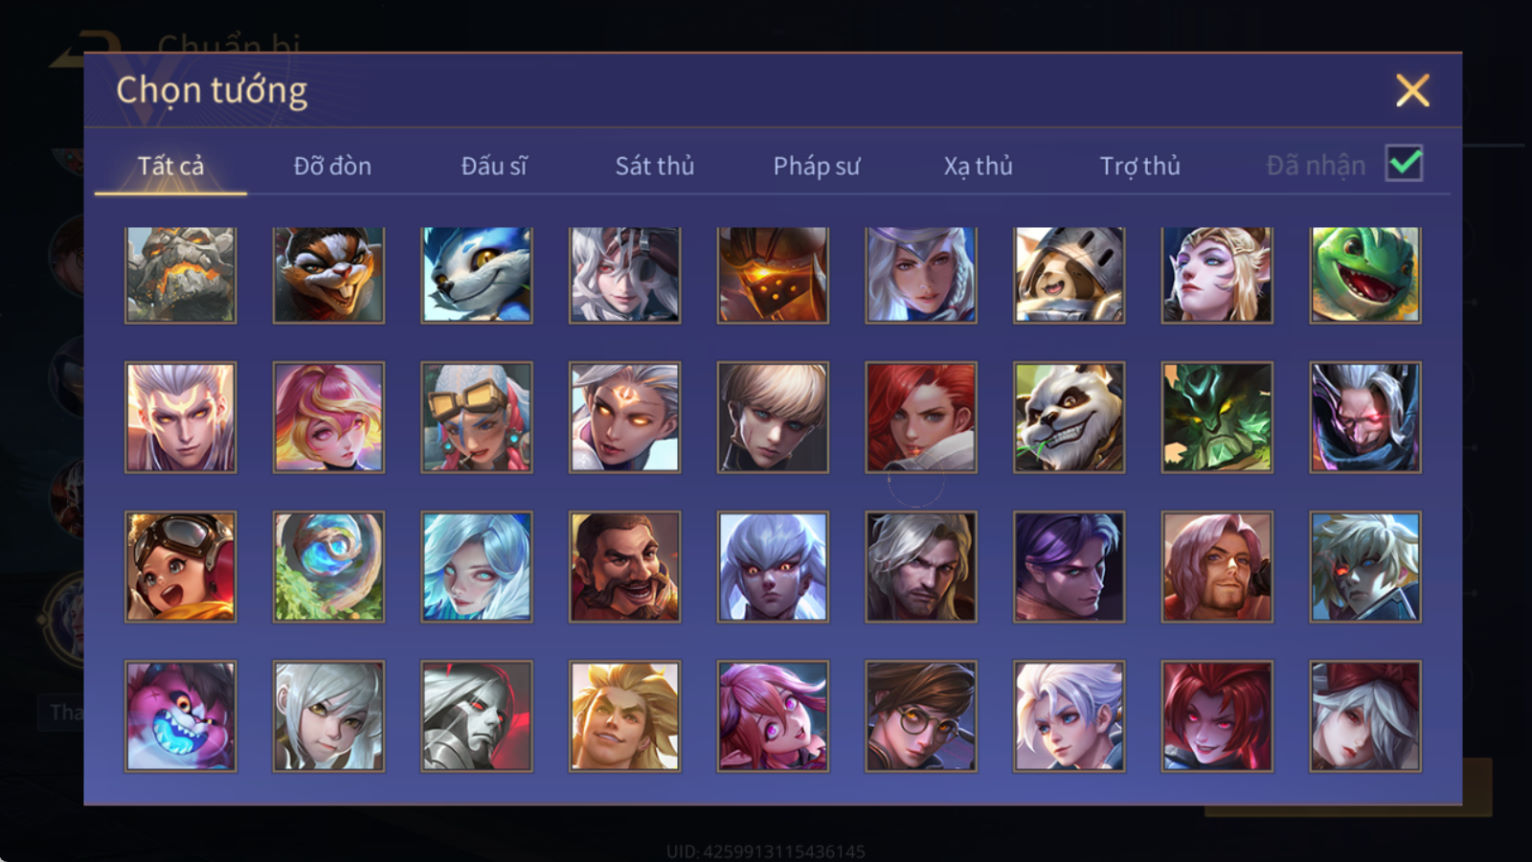Open the Trợ thủ tab
This screenshot has height=862, width=1532.
(1140, 166)
